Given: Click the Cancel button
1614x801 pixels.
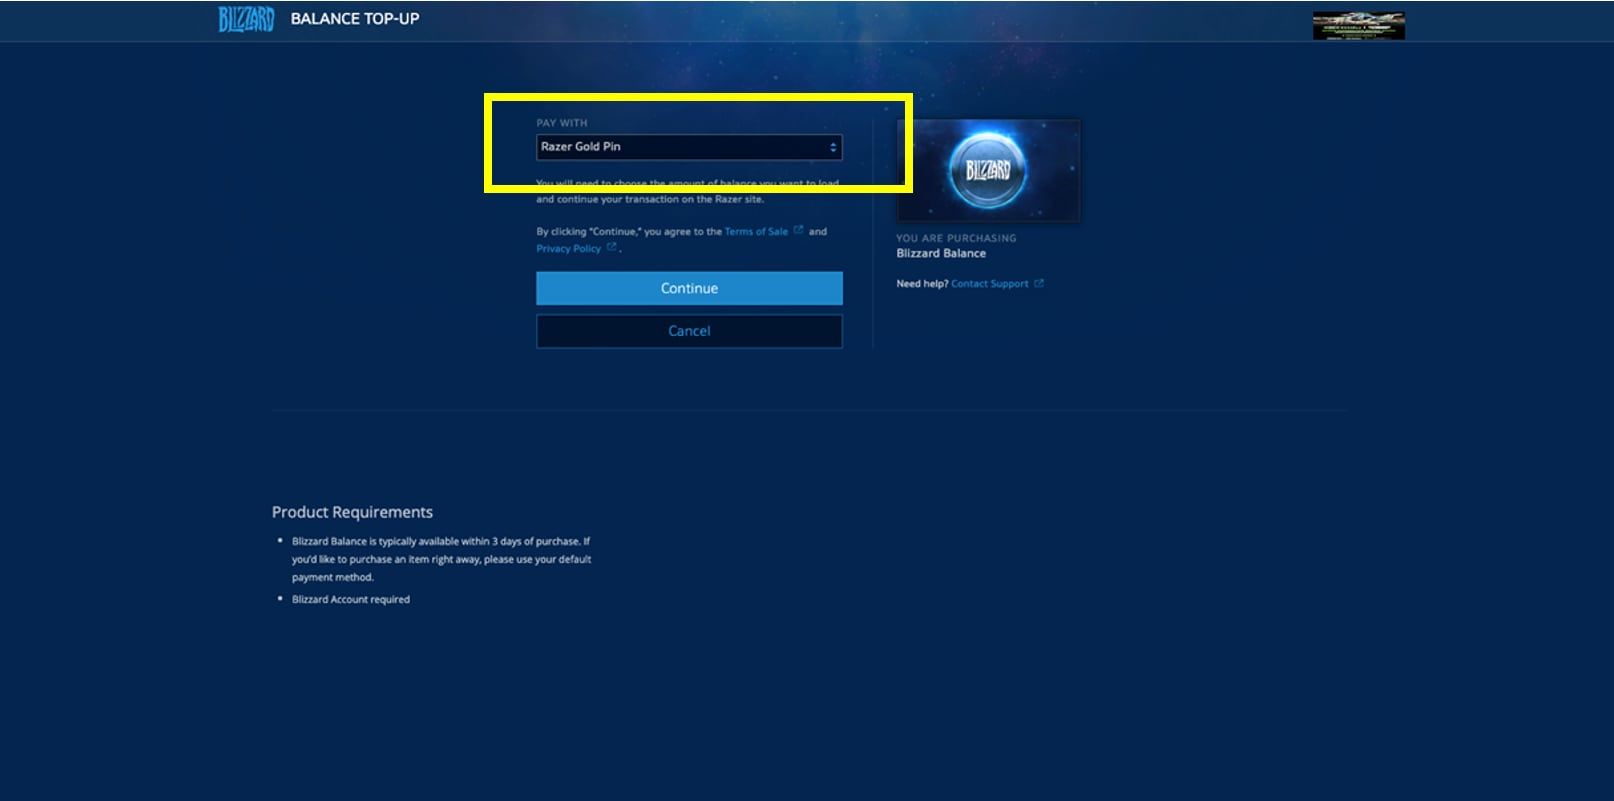Looking at the screenshot, I should 689,331.
